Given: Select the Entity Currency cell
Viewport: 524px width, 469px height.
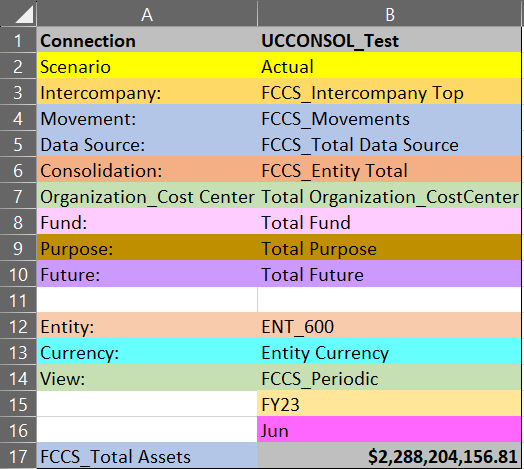Looking at the screenshot, I should 389,352.
